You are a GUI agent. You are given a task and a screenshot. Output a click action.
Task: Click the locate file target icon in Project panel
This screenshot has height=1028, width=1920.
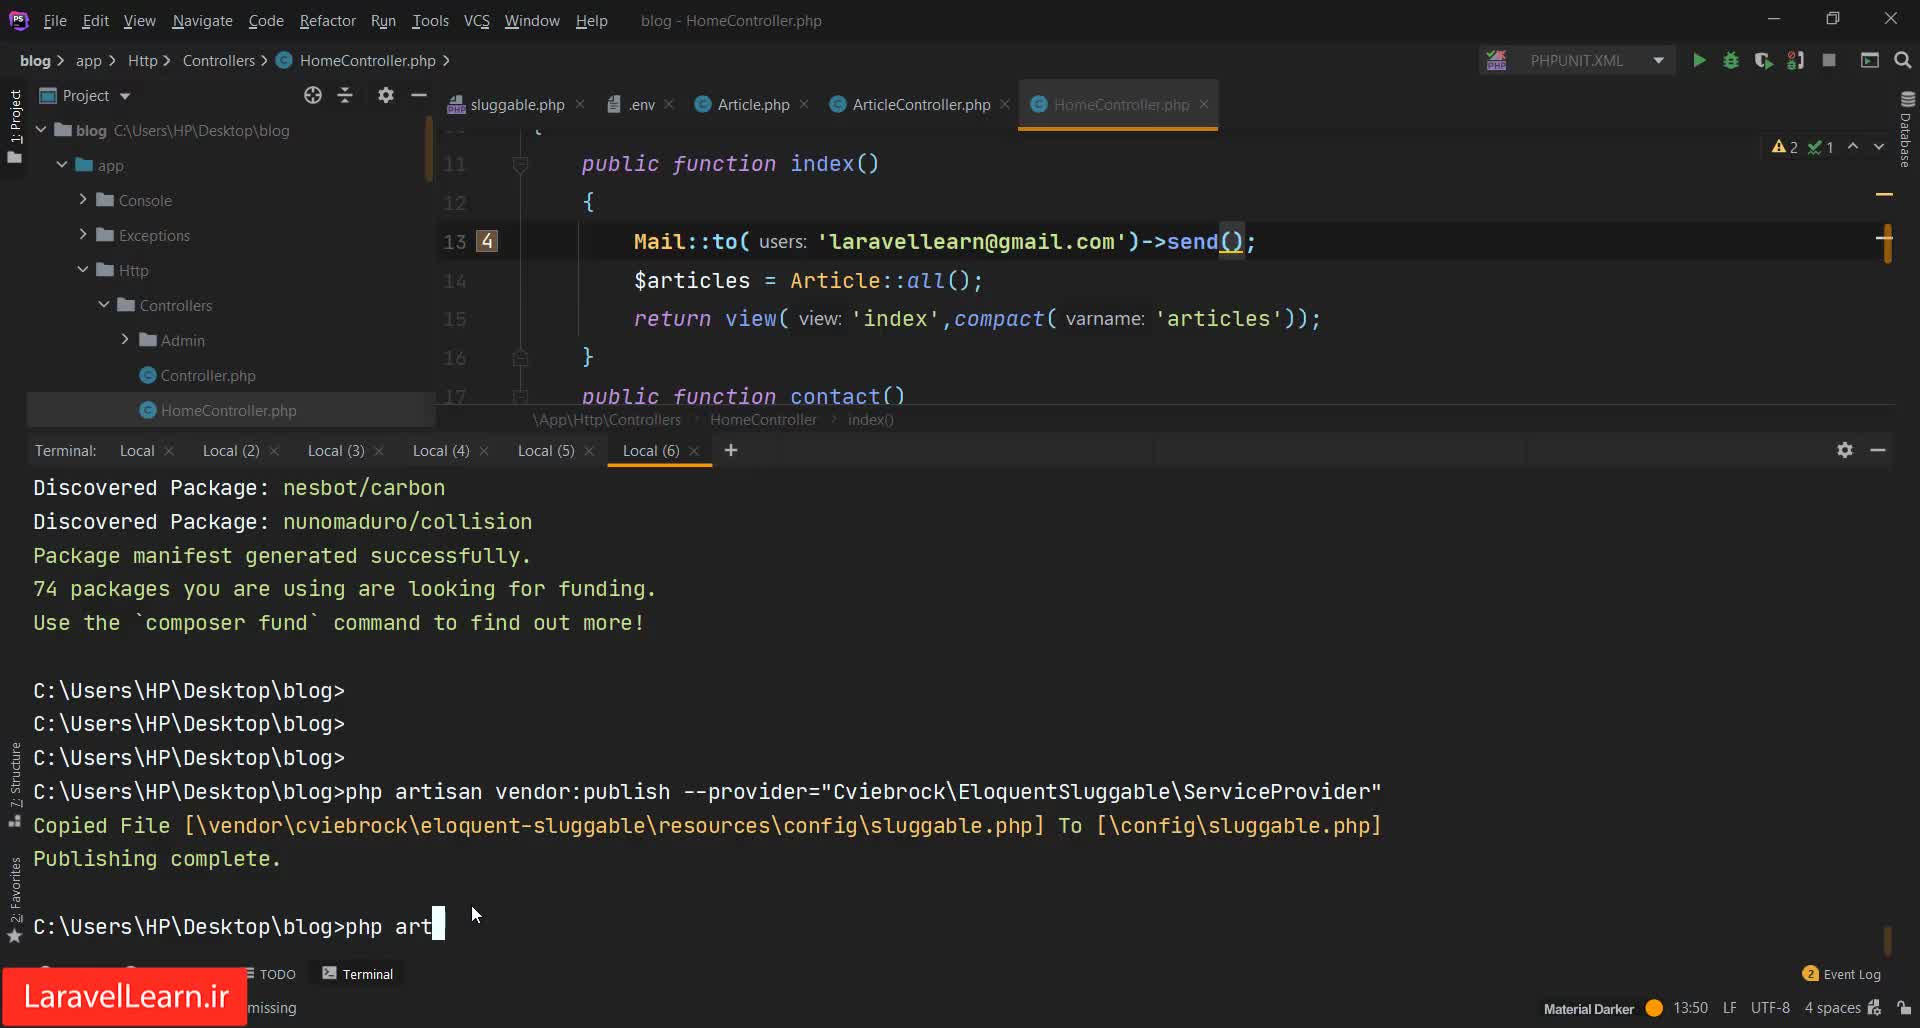(x=313, y=95)
